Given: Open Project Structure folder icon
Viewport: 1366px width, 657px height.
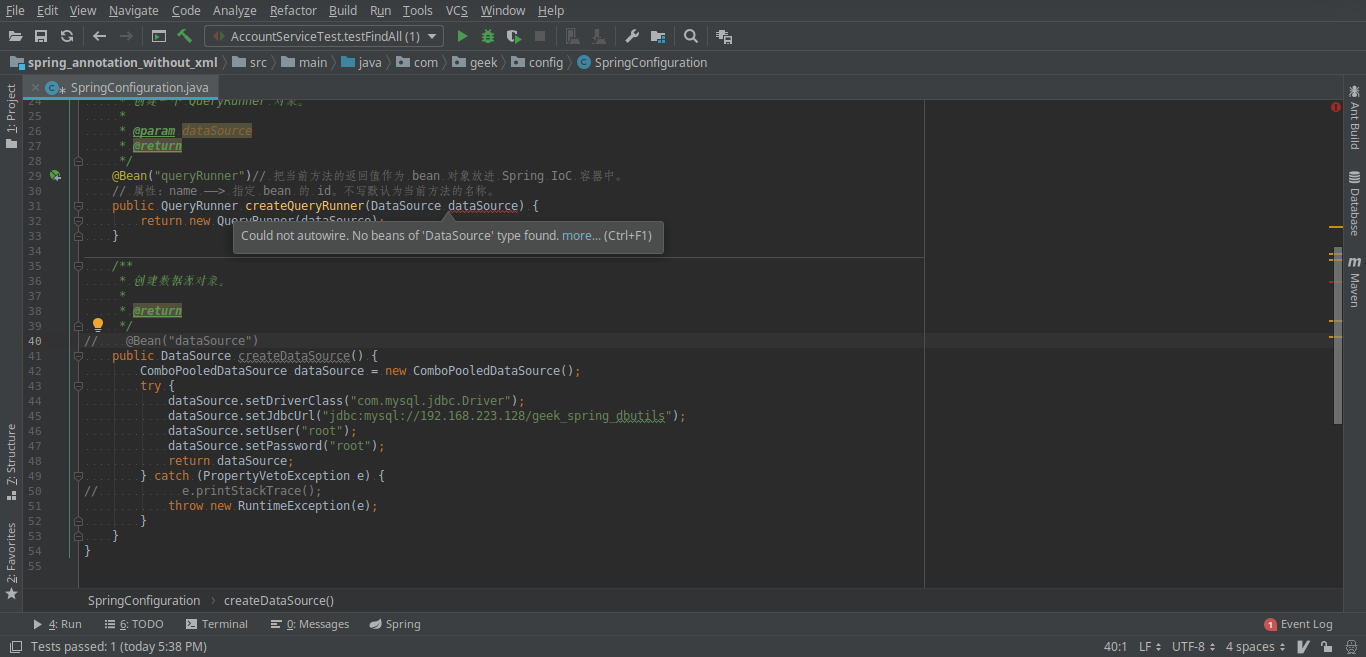Looking at the screenshot, I should [658, 36].
